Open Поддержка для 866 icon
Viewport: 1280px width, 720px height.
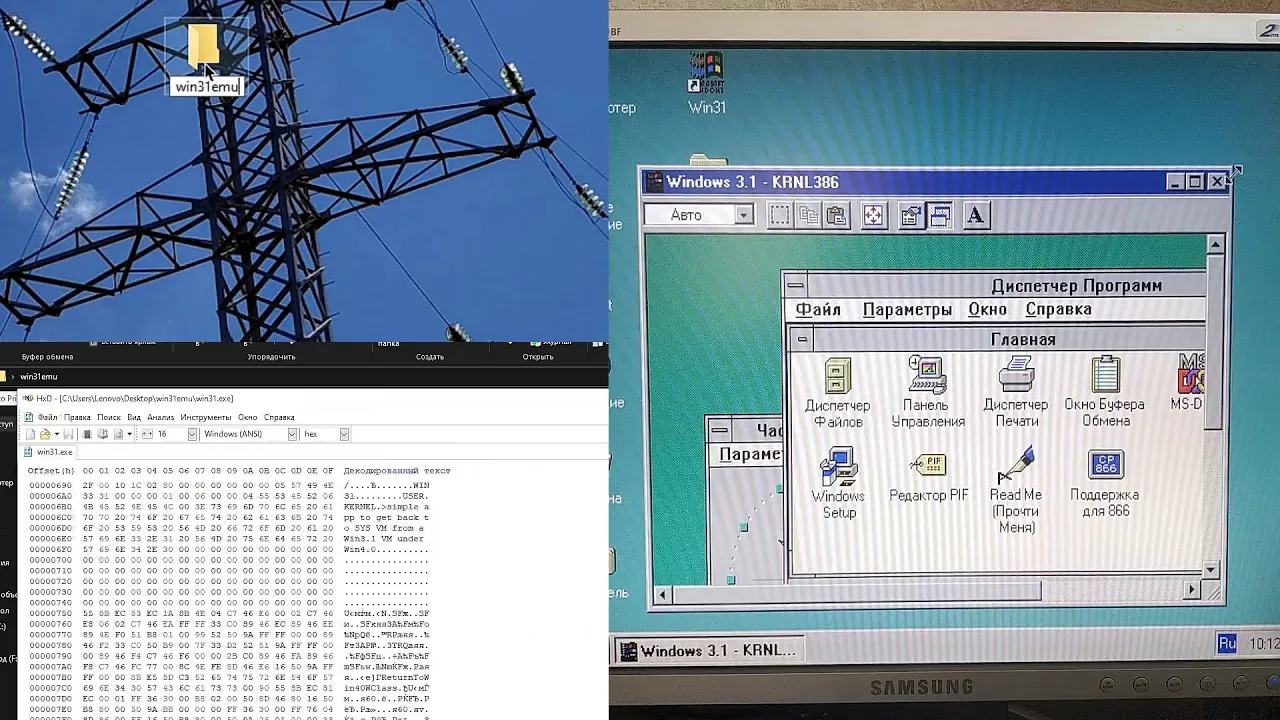tap(1104, 483)
